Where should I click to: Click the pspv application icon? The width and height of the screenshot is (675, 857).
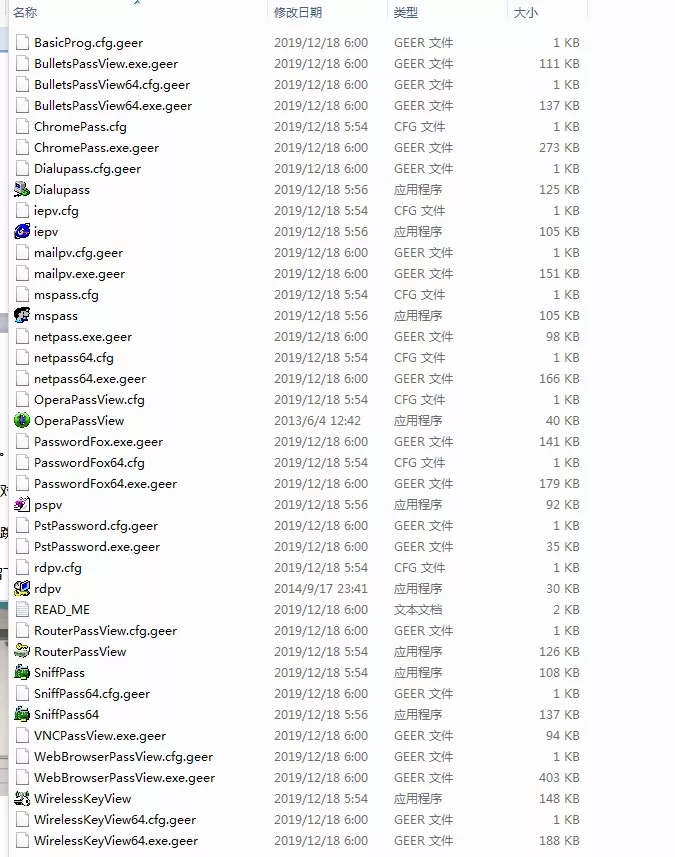tap(22, 505)
